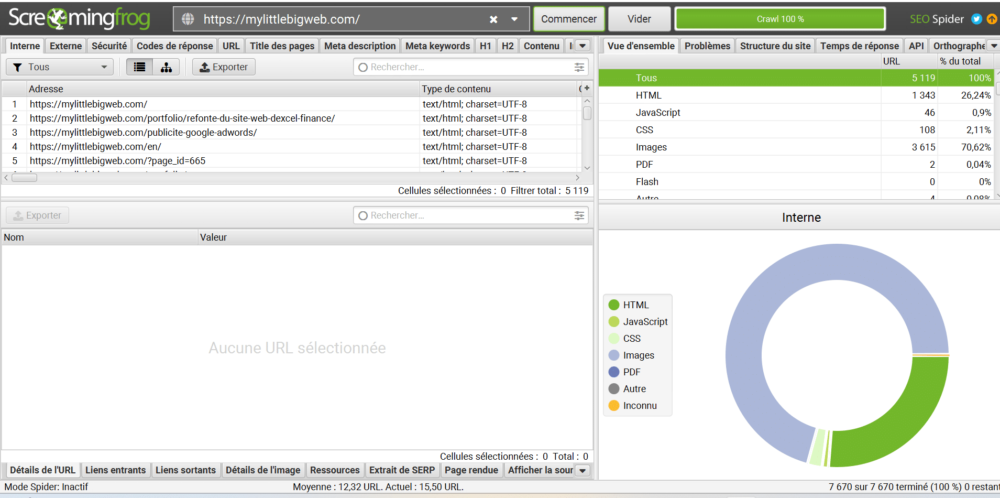Screen dimensions: 1000x498
Task: Open the Title des pages tab
Action: (x=281, y=46)
